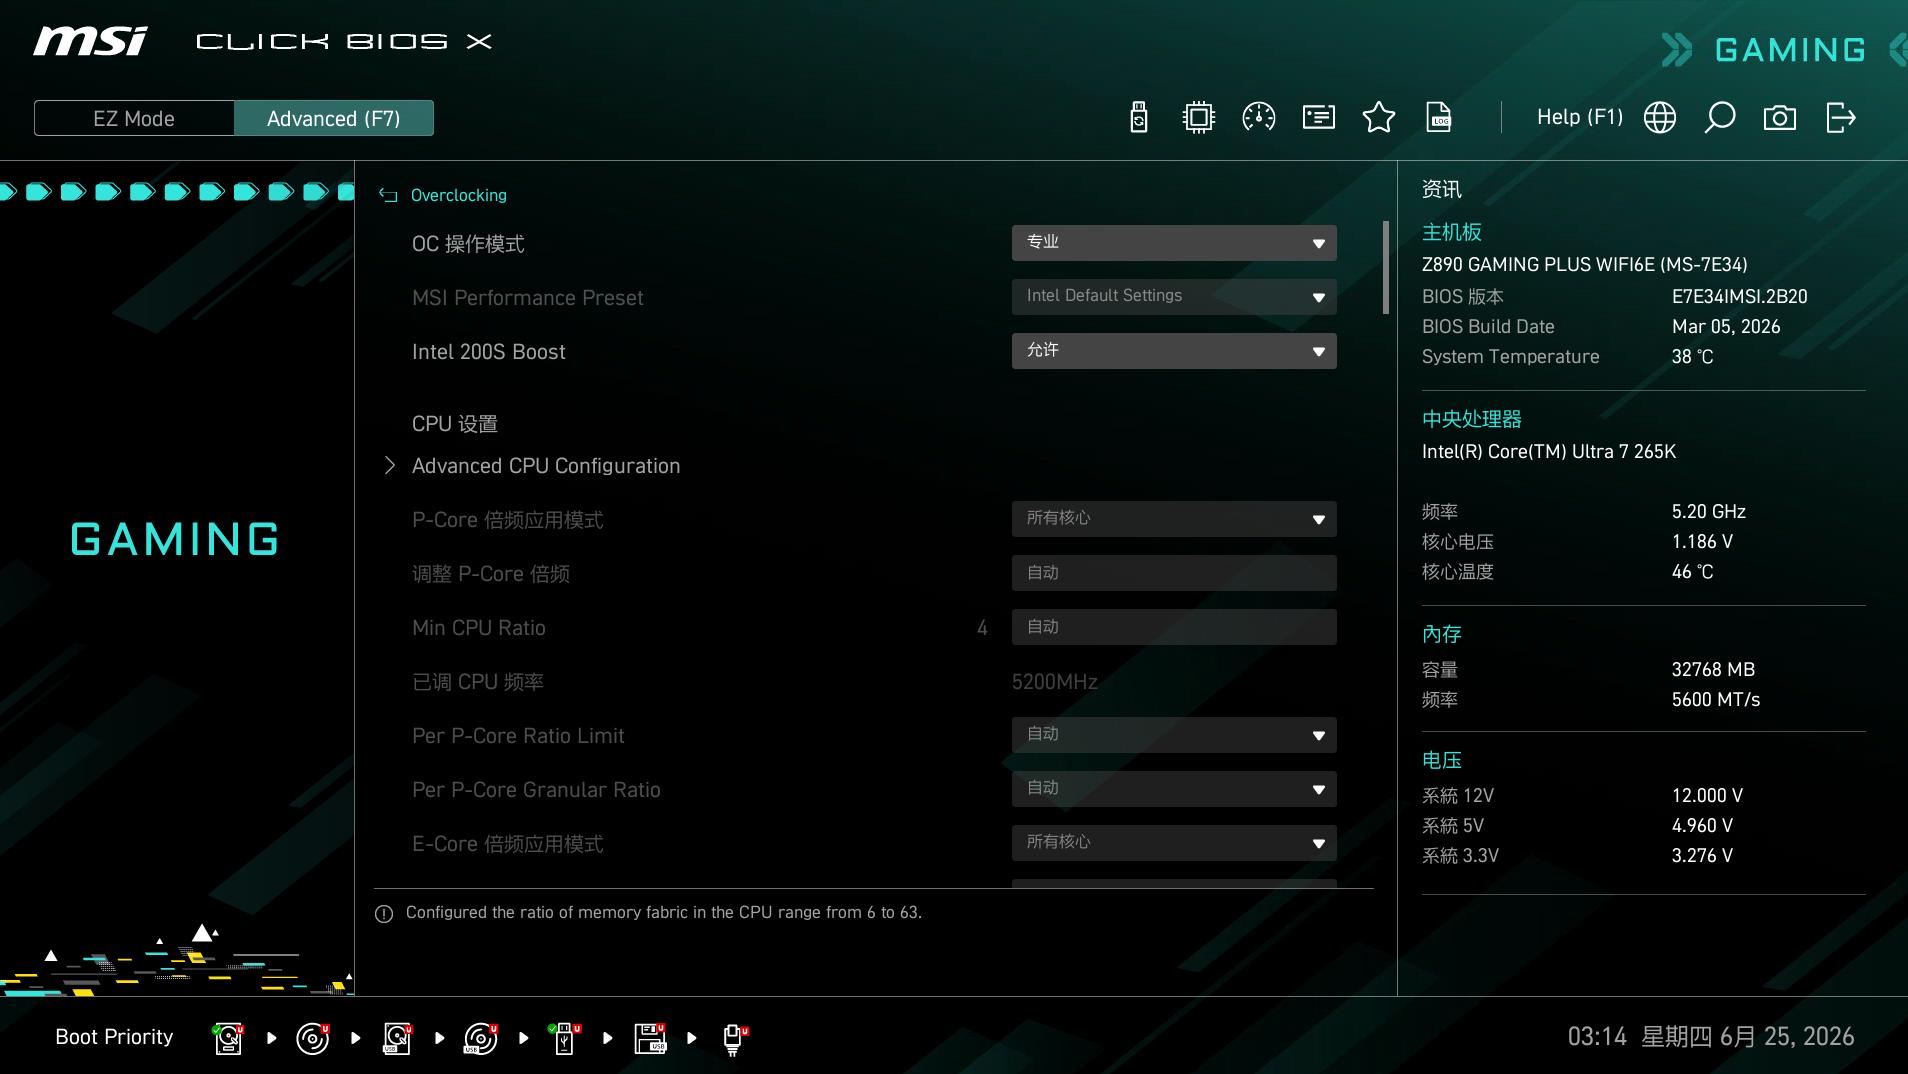Image resolution: width=1908 pixels, height=1074 pixels.
Task: Click the CPU chip icon in the toolbar
Action: point(1198,118)
